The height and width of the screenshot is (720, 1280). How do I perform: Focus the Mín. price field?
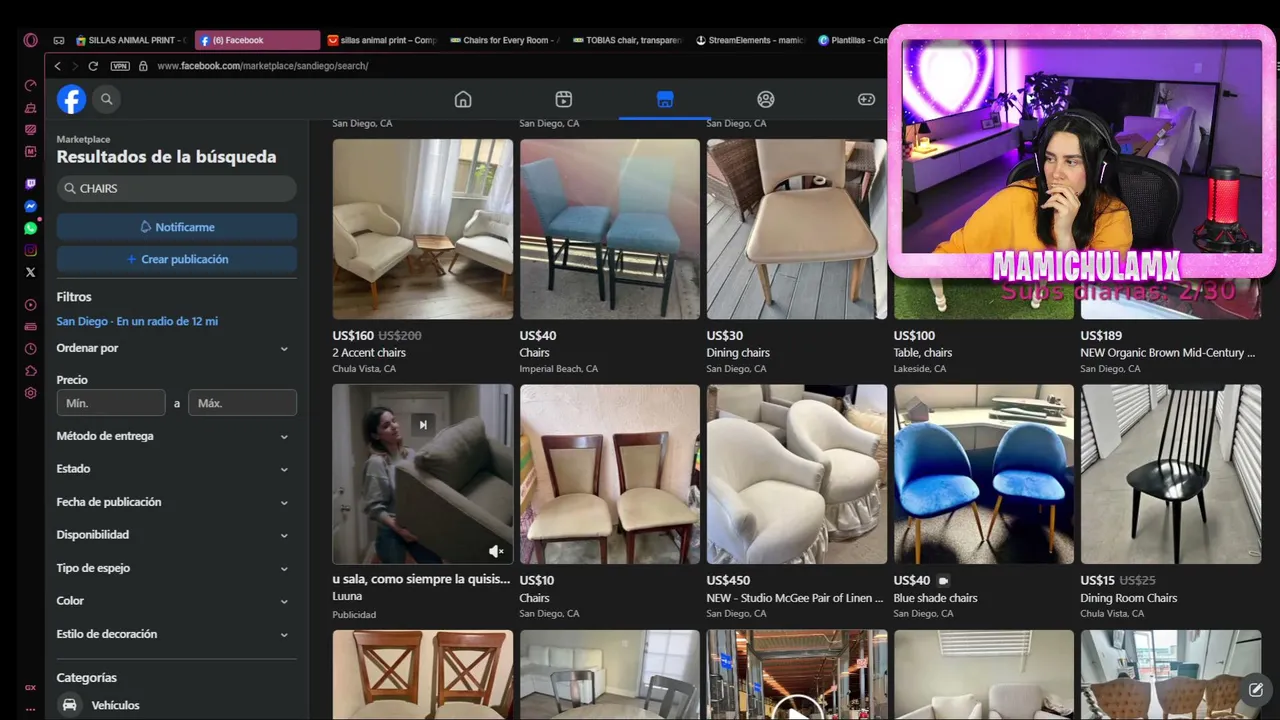click(x=111, y=403)
